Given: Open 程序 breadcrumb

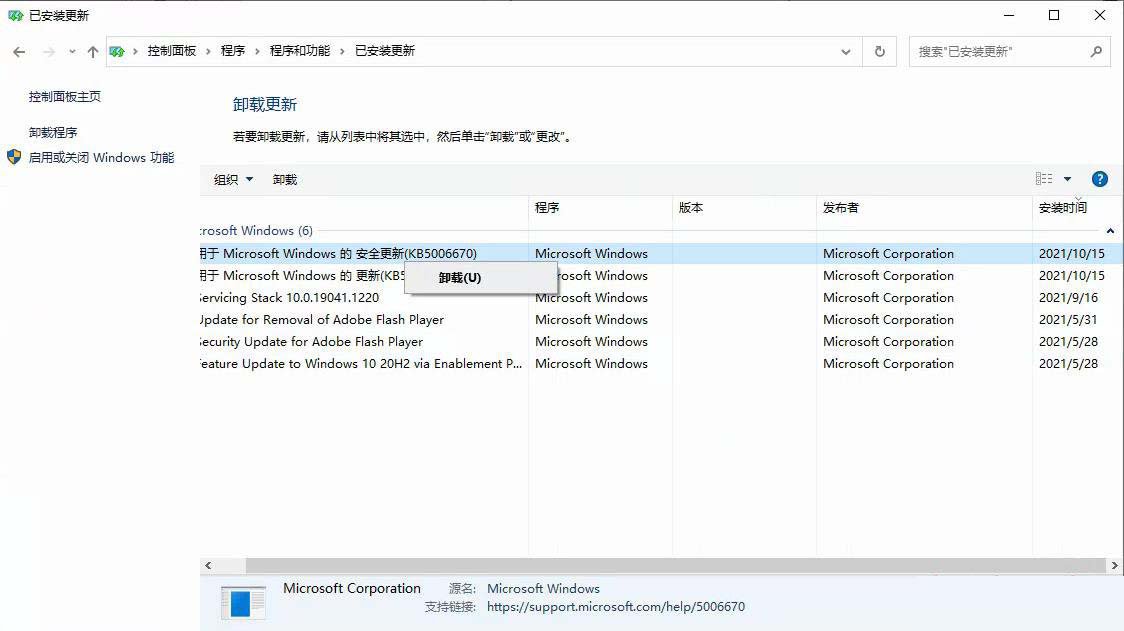Looking at the screenshot, I should [233, 51].
